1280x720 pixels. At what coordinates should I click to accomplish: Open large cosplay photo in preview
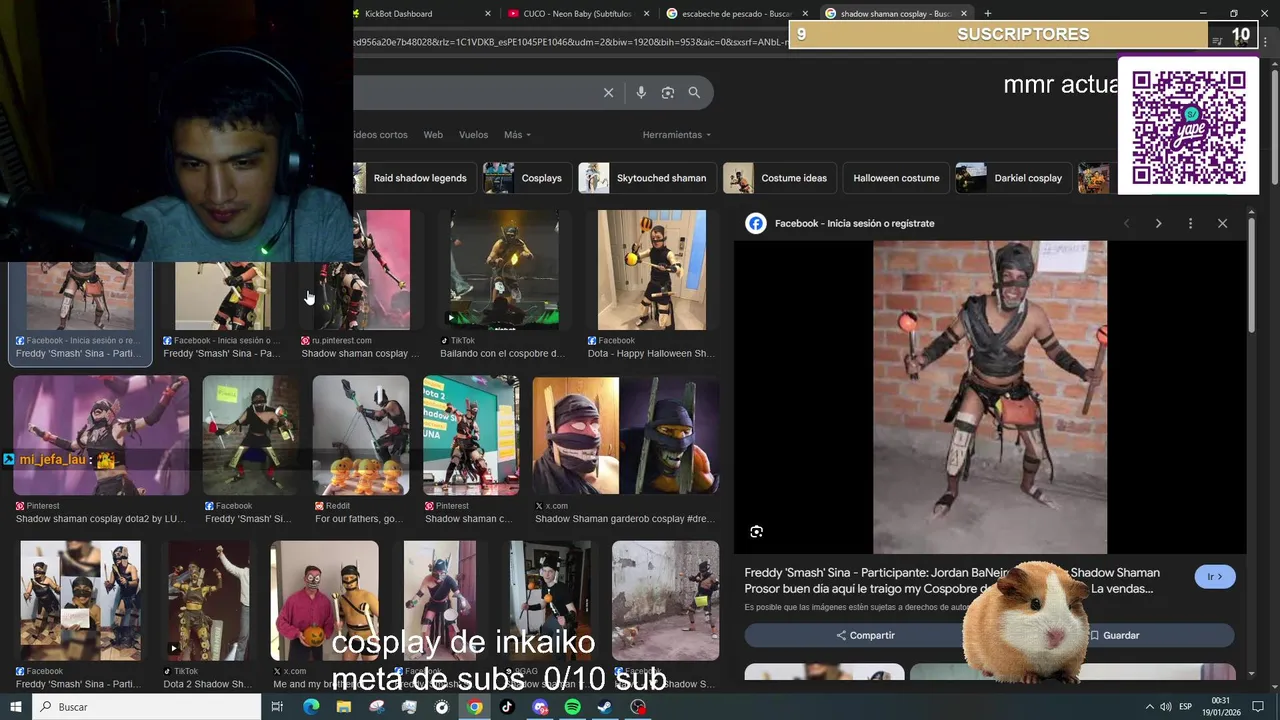pos(990,397)
